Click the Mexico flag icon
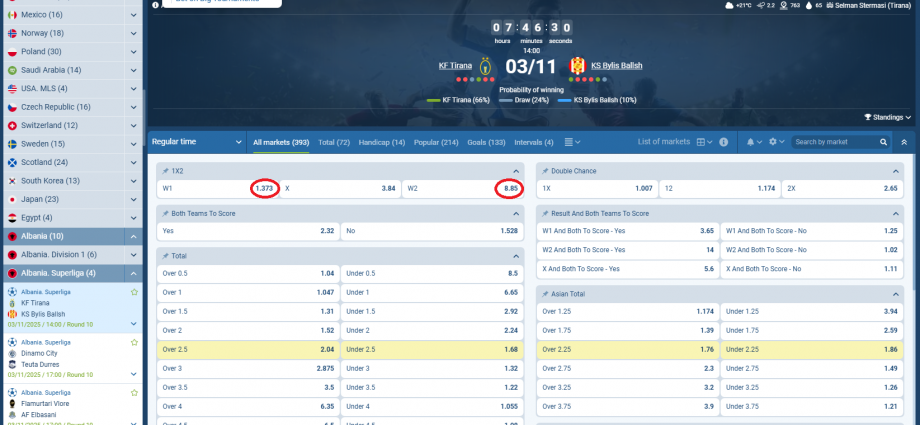 point(12,15)
